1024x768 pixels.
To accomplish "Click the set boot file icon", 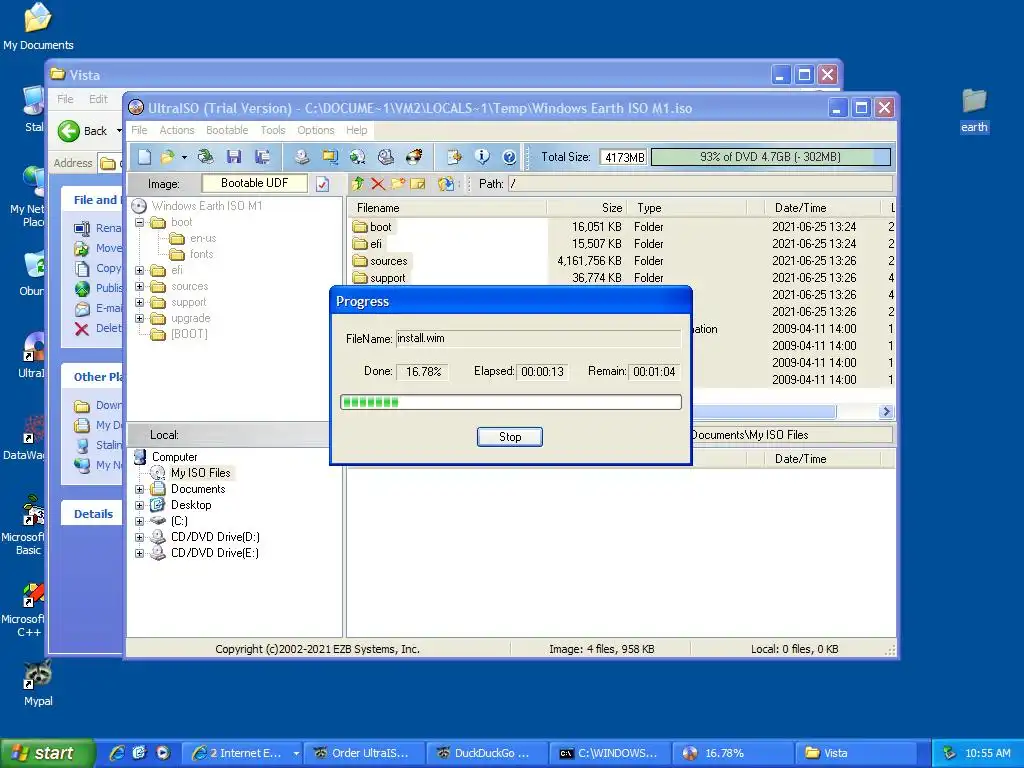I will tap(446, 184).
